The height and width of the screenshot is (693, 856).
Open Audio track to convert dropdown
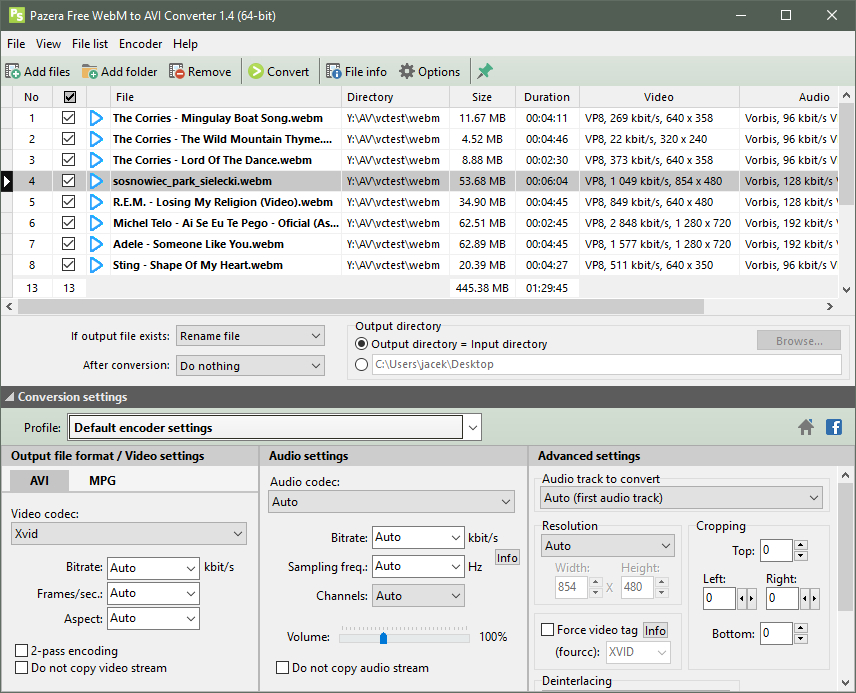pyautogui.click(x=682, y=498)
